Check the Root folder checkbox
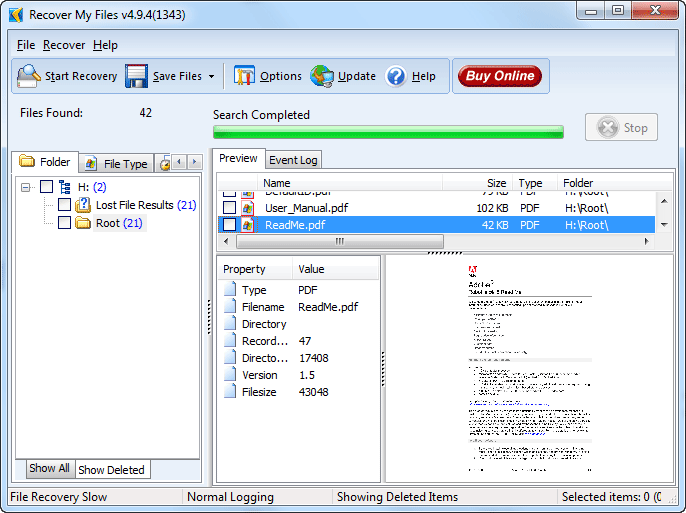This screenshot has height=513, width=686. pyautogui.click(x=64, y=223)
